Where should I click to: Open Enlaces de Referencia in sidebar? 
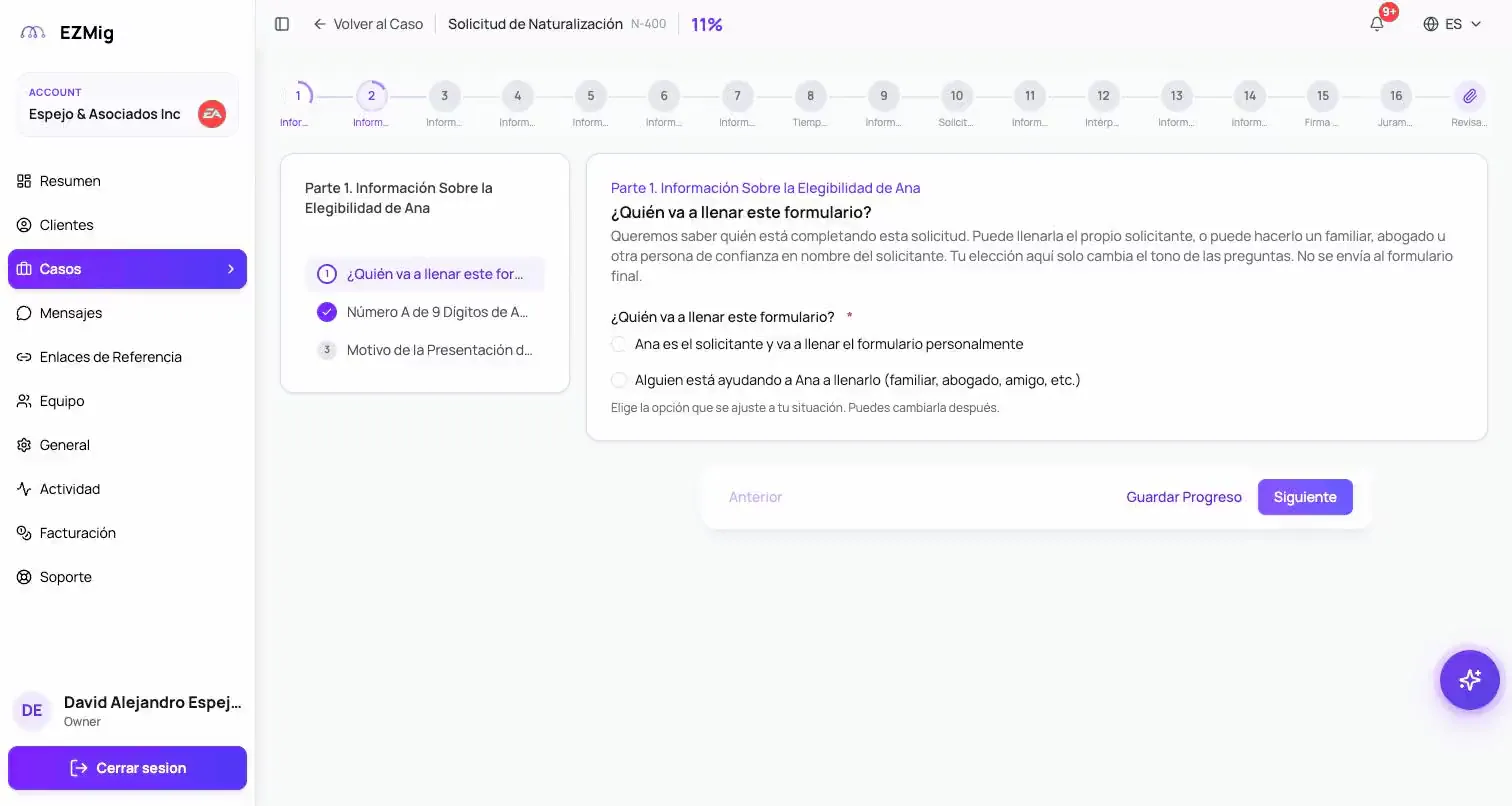(x=127, y=357)
